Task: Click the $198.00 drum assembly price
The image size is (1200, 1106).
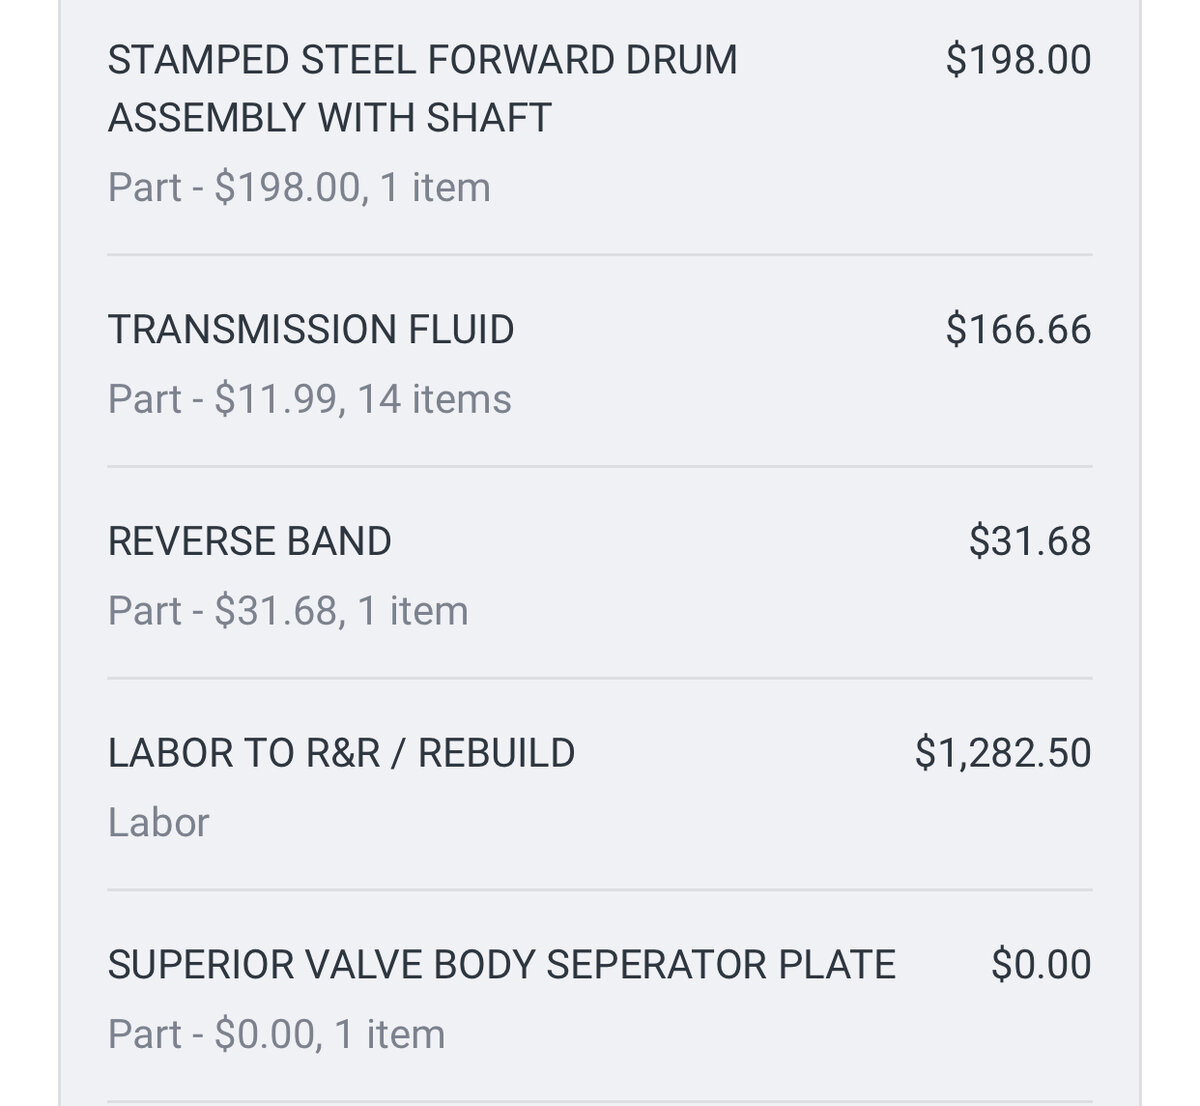Action: point(1018,60)
